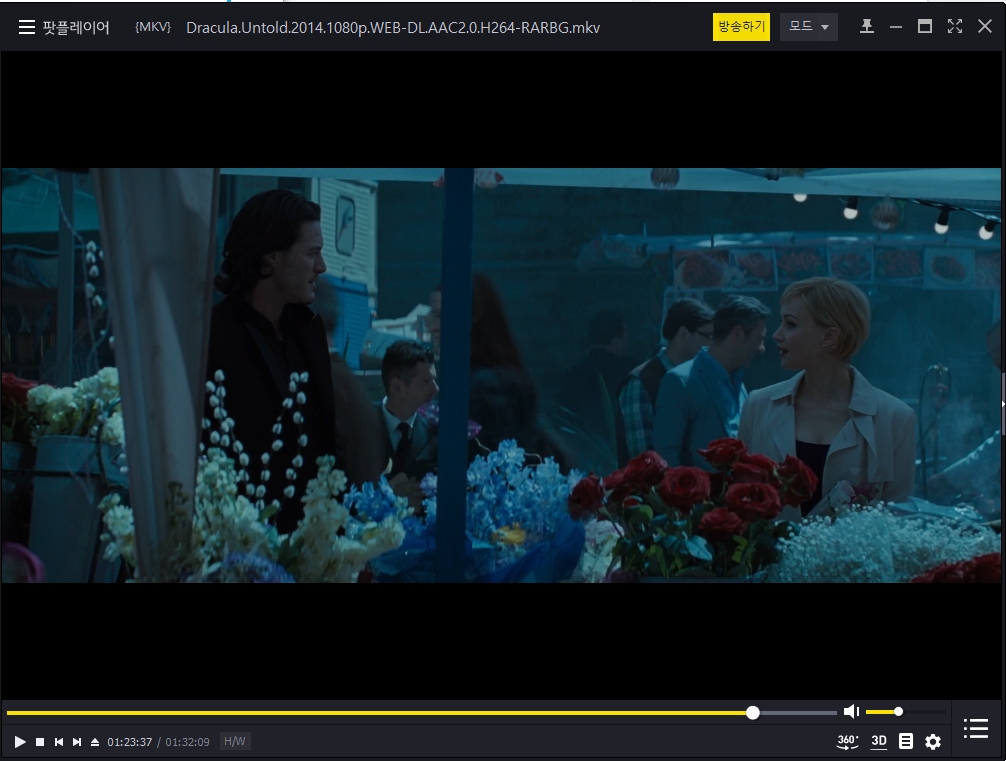Screen dimensions: 1006x761
Task: Go to previous file
Action: (58, 742)
